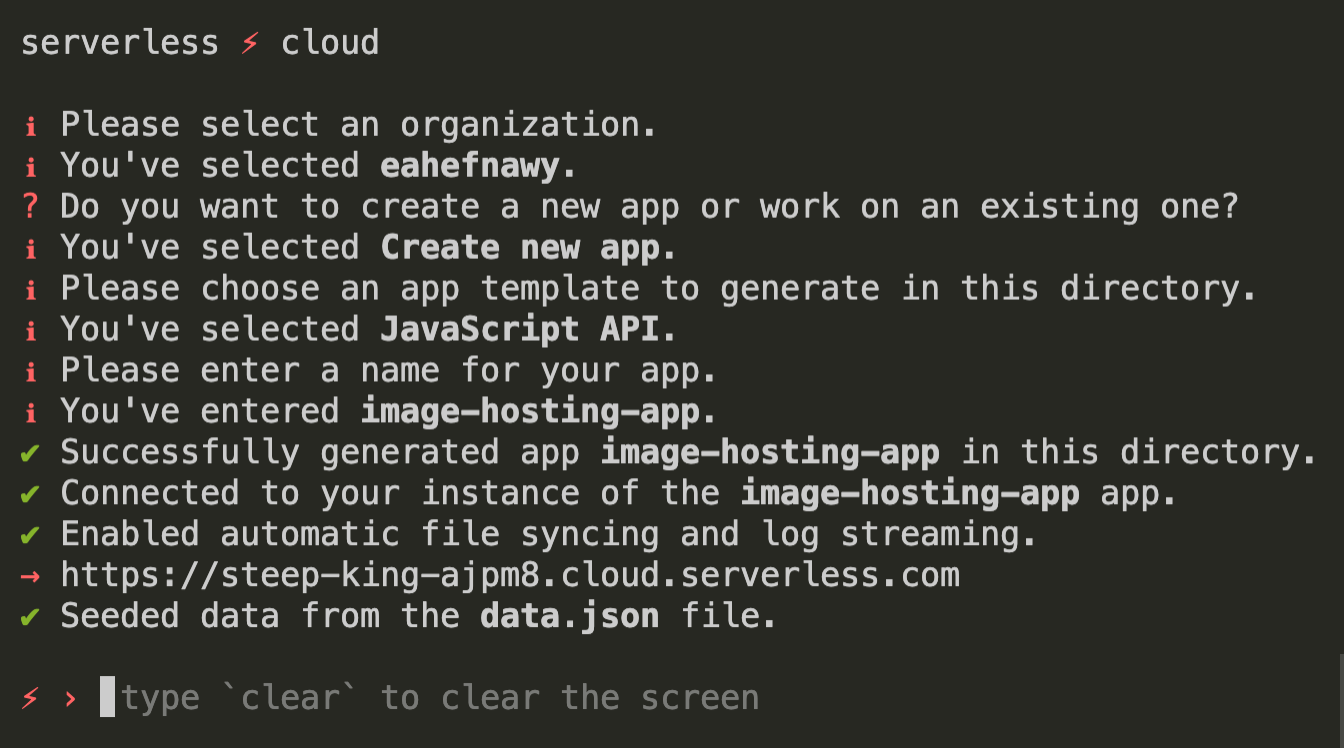Select the checkmark beside 'Enabled automatic file syncing'
This screenshot has width=1344, height=748.
30,533
